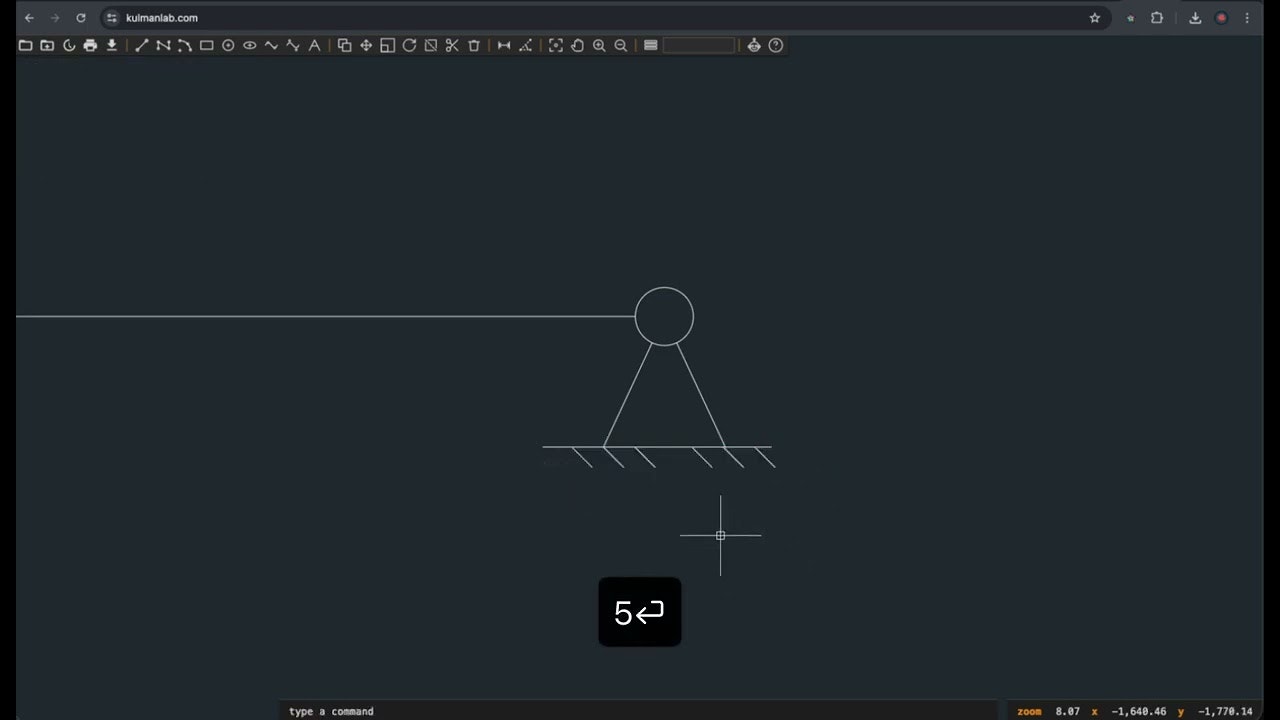Click the zoom extents icon
Screen dimensions: 1280x720
click(556, 45)
